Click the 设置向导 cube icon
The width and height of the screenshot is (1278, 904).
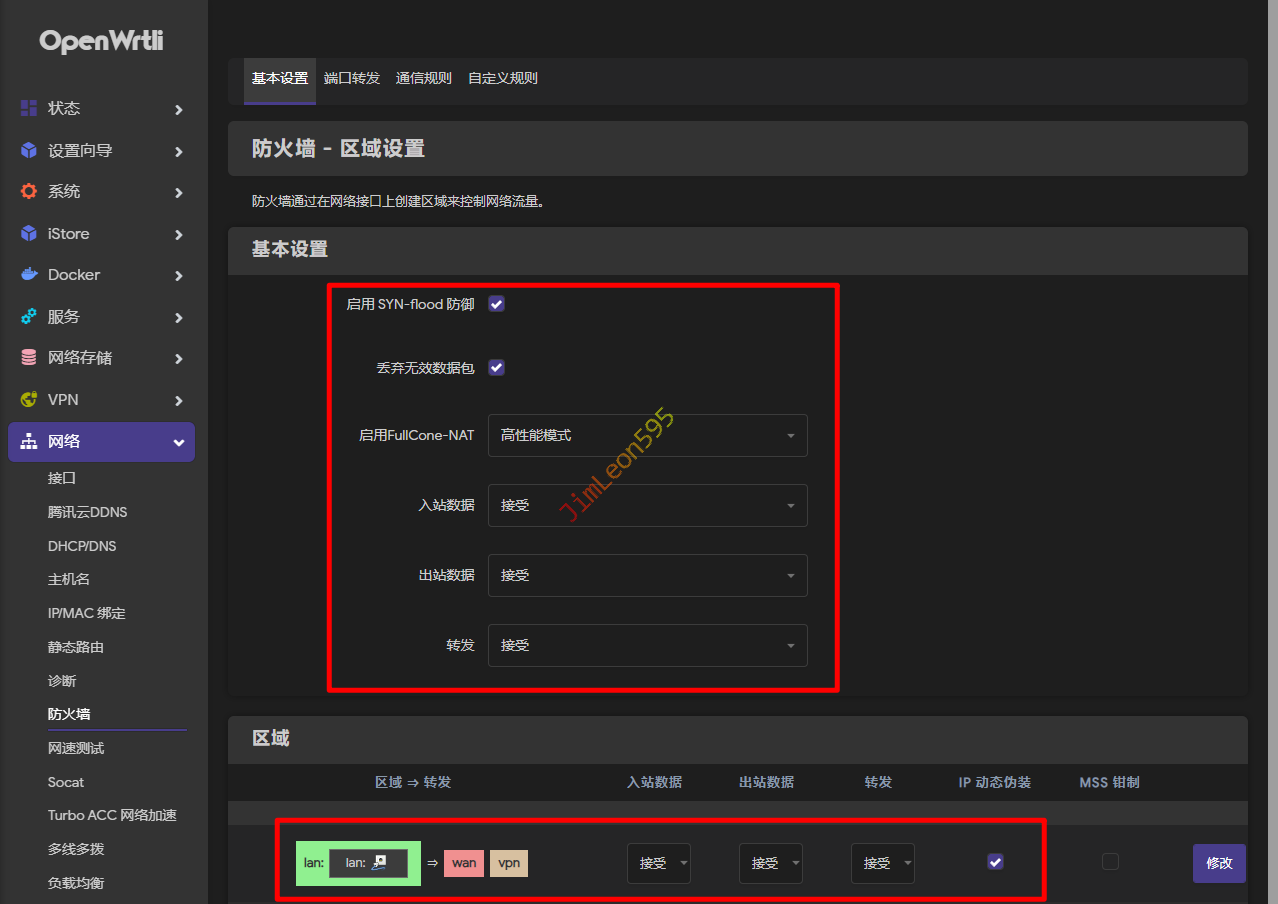29,150
